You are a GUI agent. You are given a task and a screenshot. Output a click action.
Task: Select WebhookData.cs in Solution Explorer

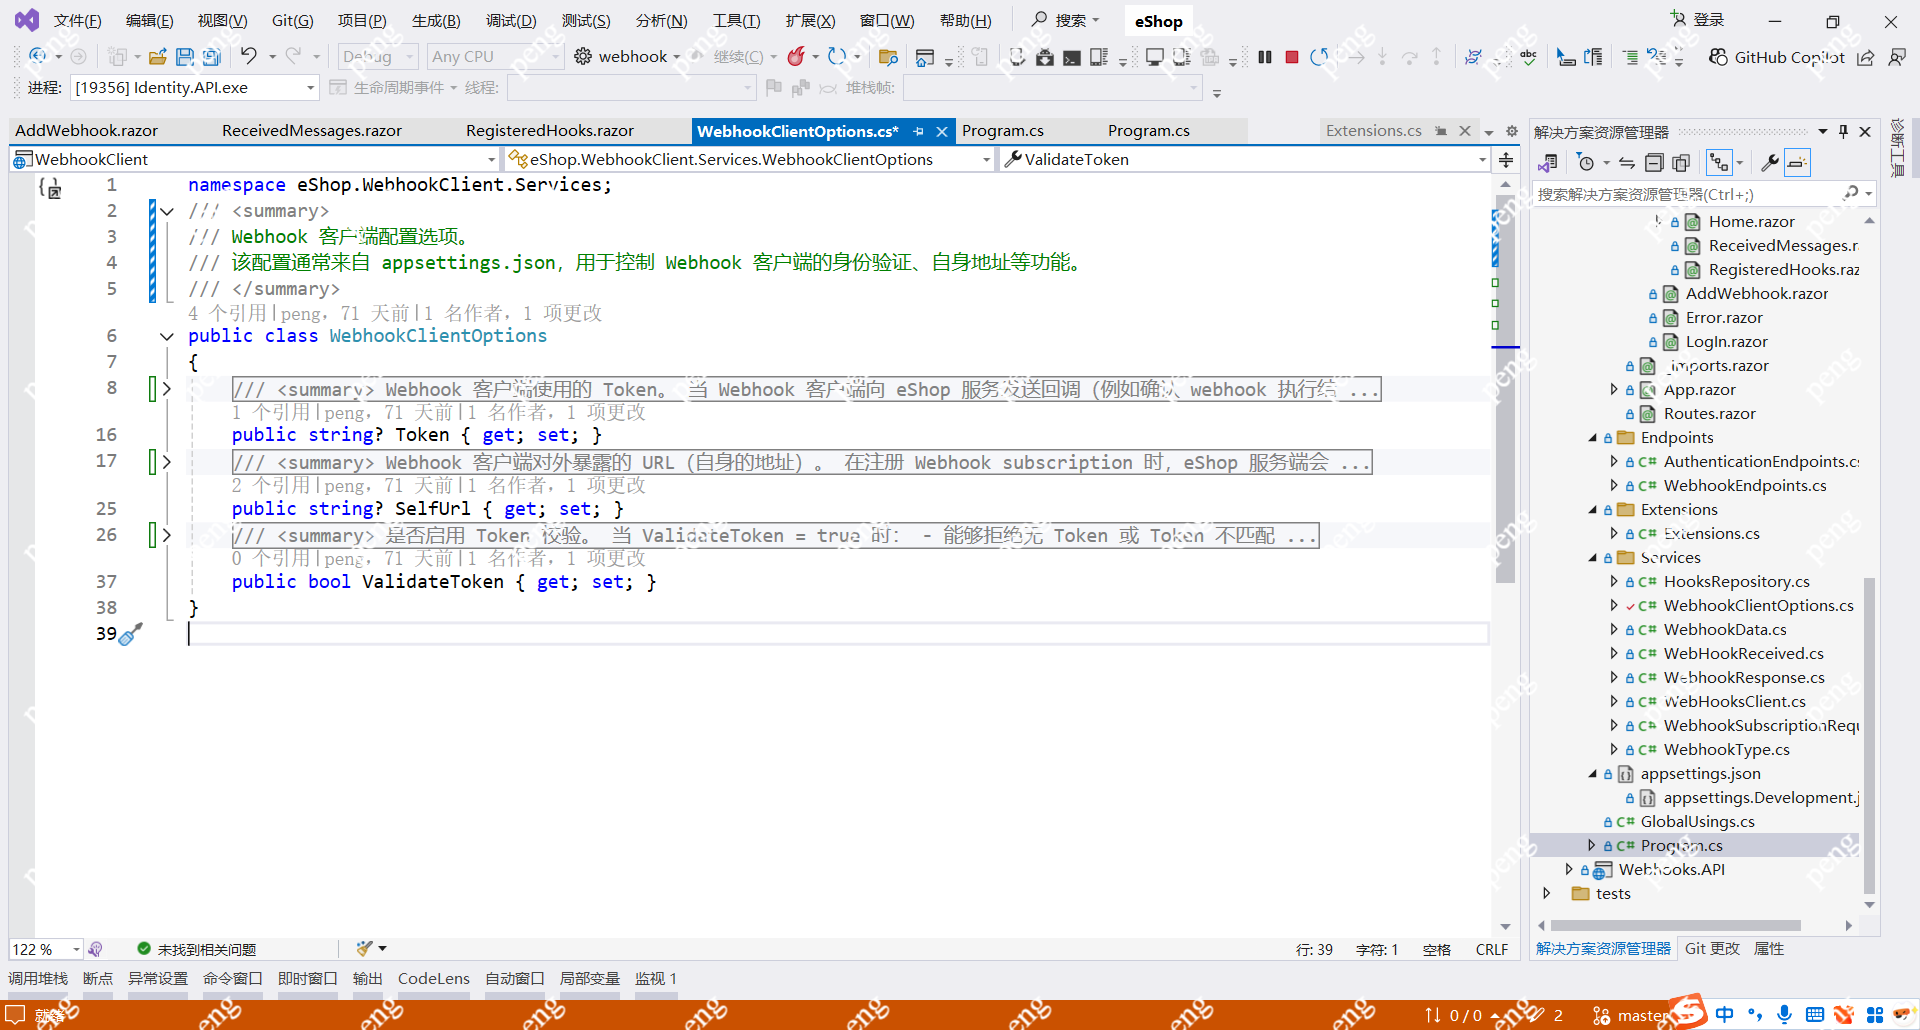1725,630
